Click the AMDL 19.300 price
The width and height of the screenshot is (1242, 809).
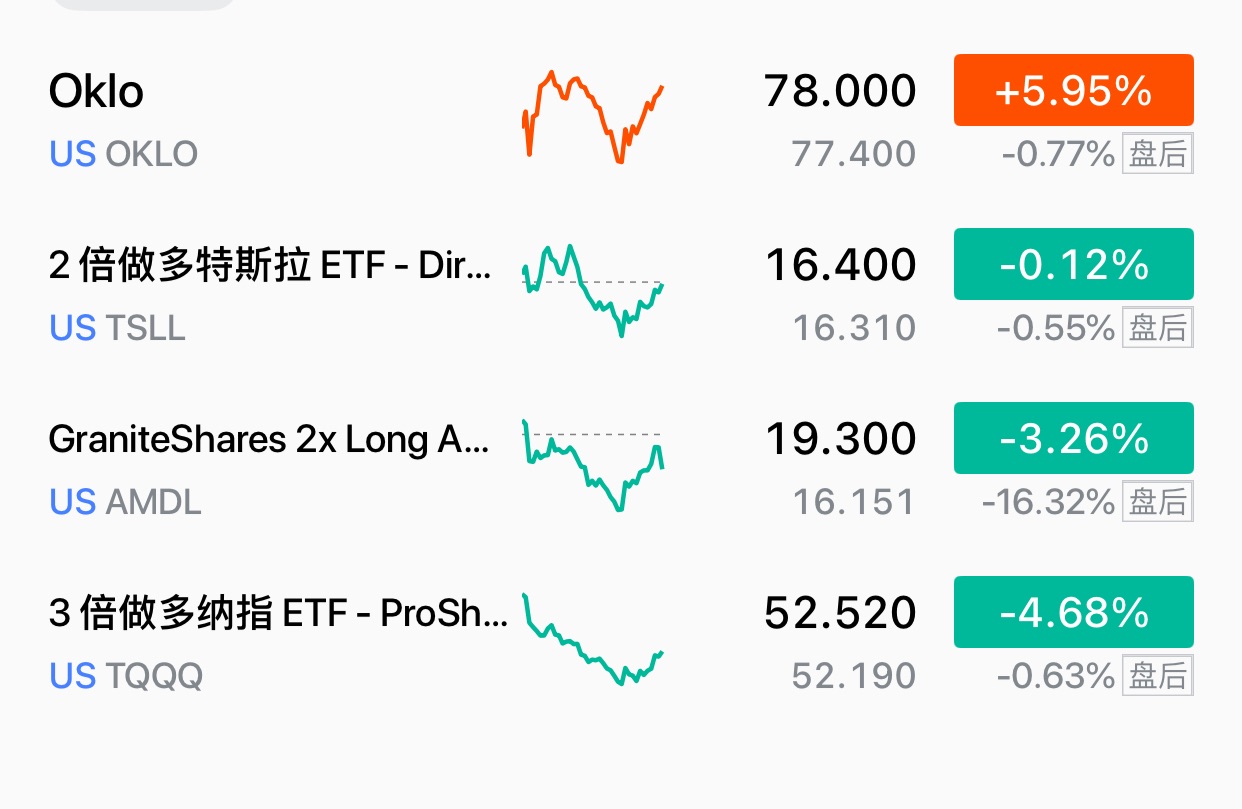click(x=840, y=440)
